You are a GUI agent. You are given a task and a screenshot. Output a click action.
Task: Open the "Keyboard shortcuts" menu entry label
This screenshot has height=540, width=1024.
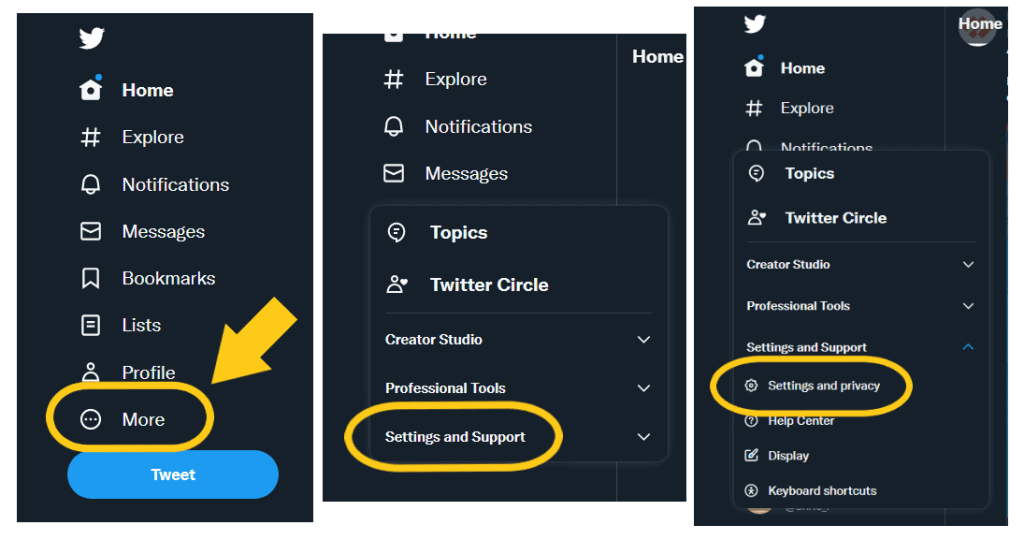[x=822, y=491]
